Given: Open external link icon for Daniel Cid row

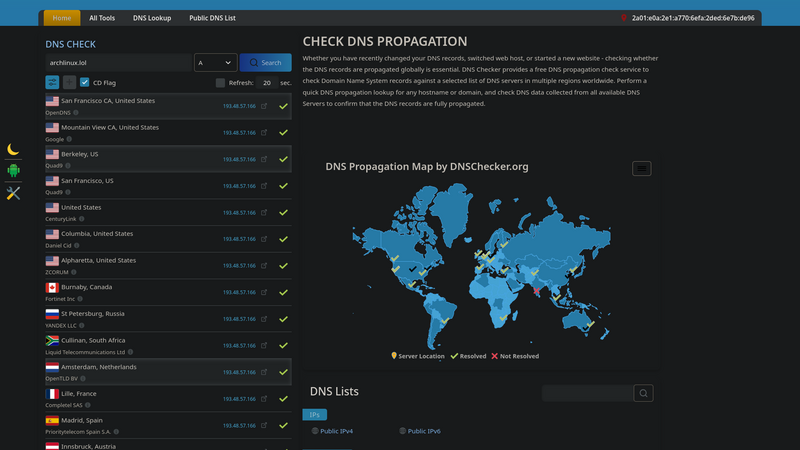Looking at the screenshot, I should click(x=264, y=239).
